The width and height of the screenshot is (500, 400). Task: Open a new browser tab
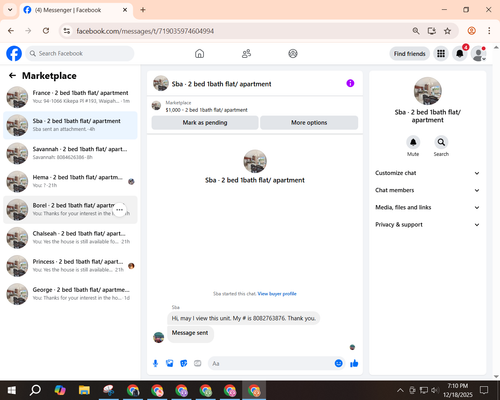point(143,10)
